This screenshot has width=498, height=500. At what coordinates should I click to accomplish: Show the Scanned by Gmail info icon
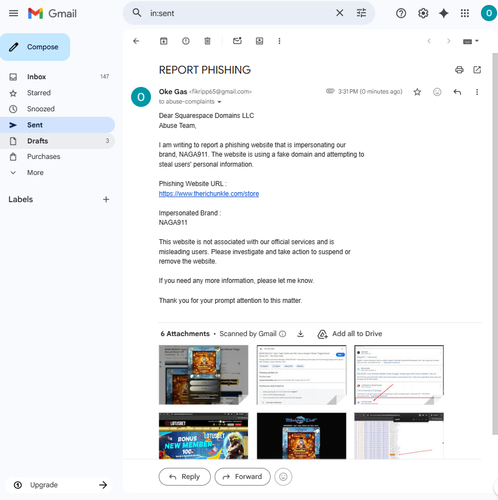click(282, 334)
